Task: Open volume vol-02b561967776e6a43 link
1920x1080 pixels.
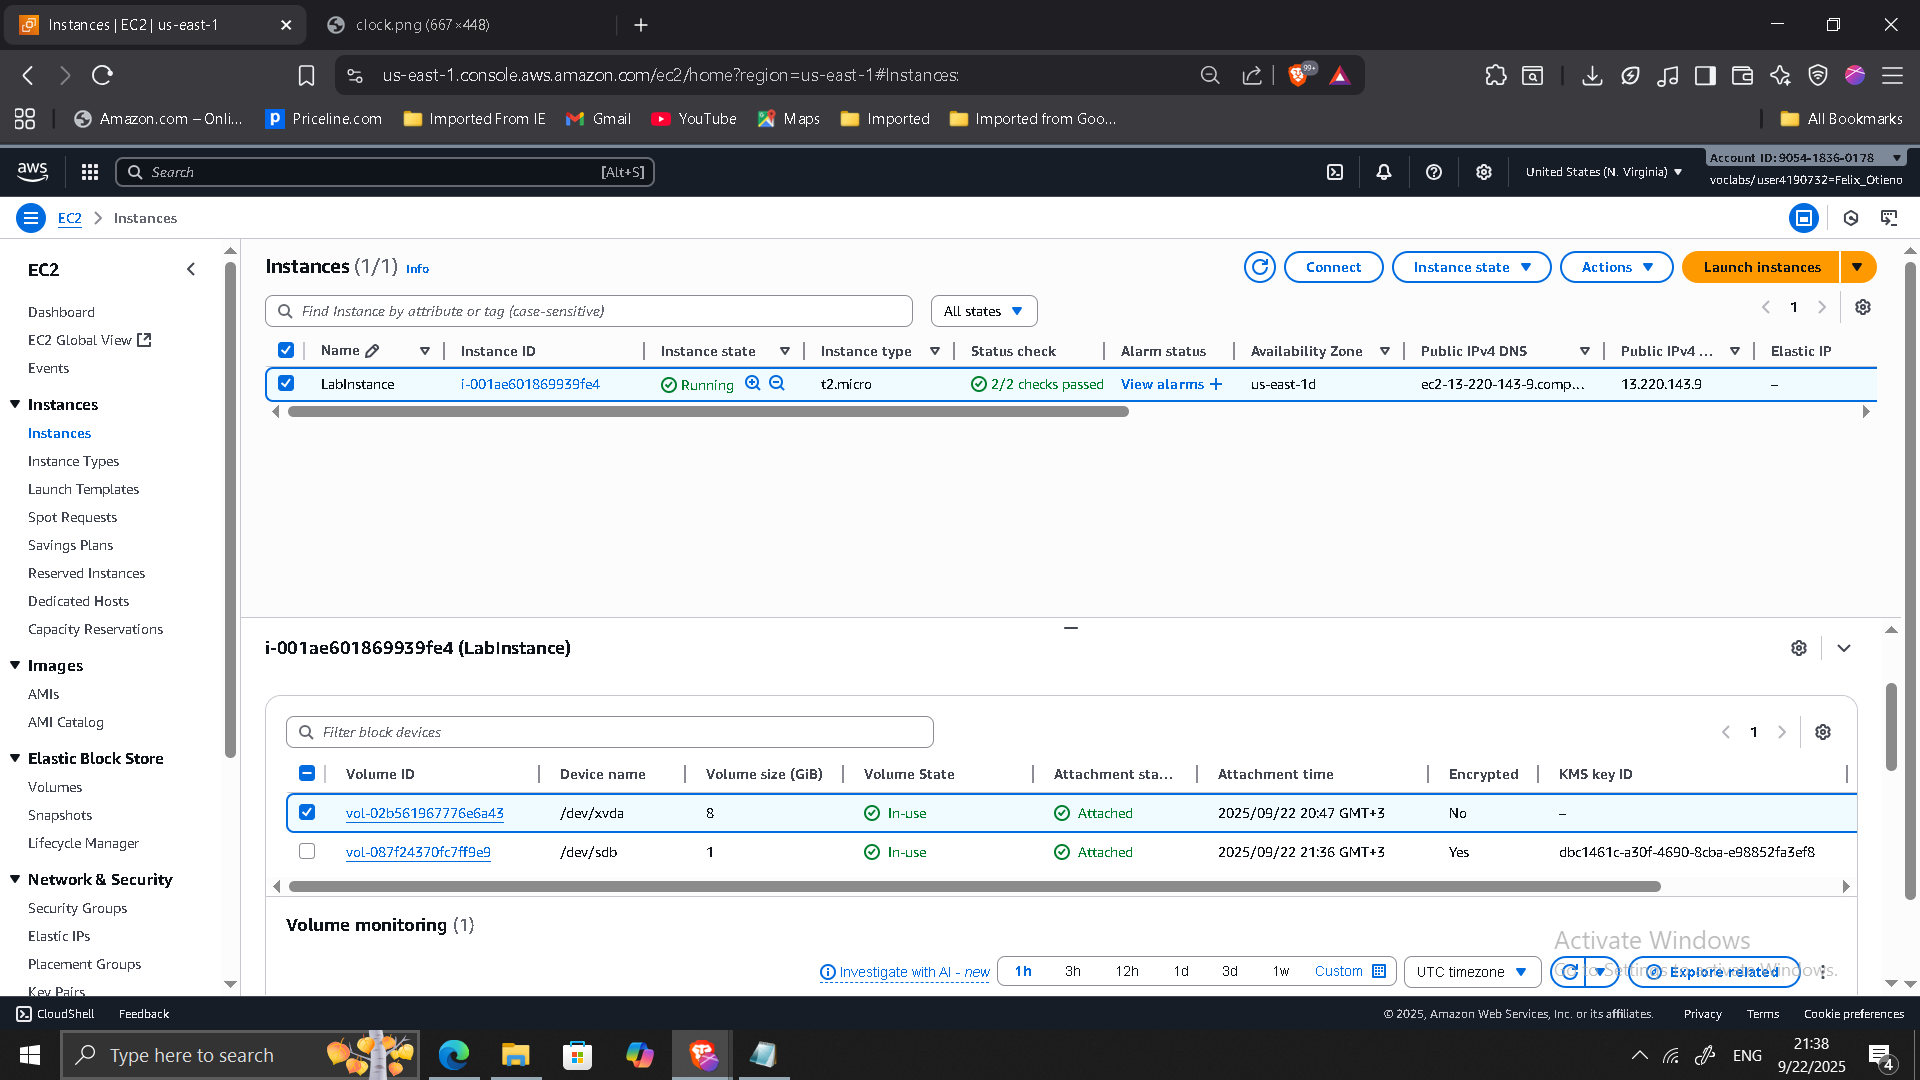Action: pos(424,813)
